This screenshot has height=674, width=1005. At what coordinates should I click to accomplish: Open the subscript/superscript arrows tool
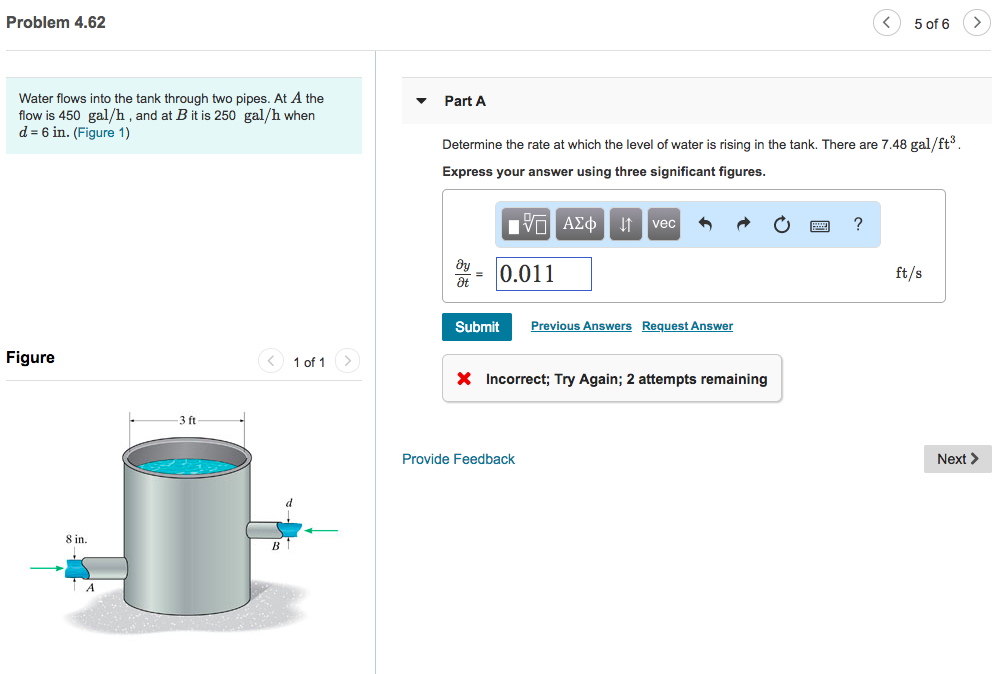[626, 224]
